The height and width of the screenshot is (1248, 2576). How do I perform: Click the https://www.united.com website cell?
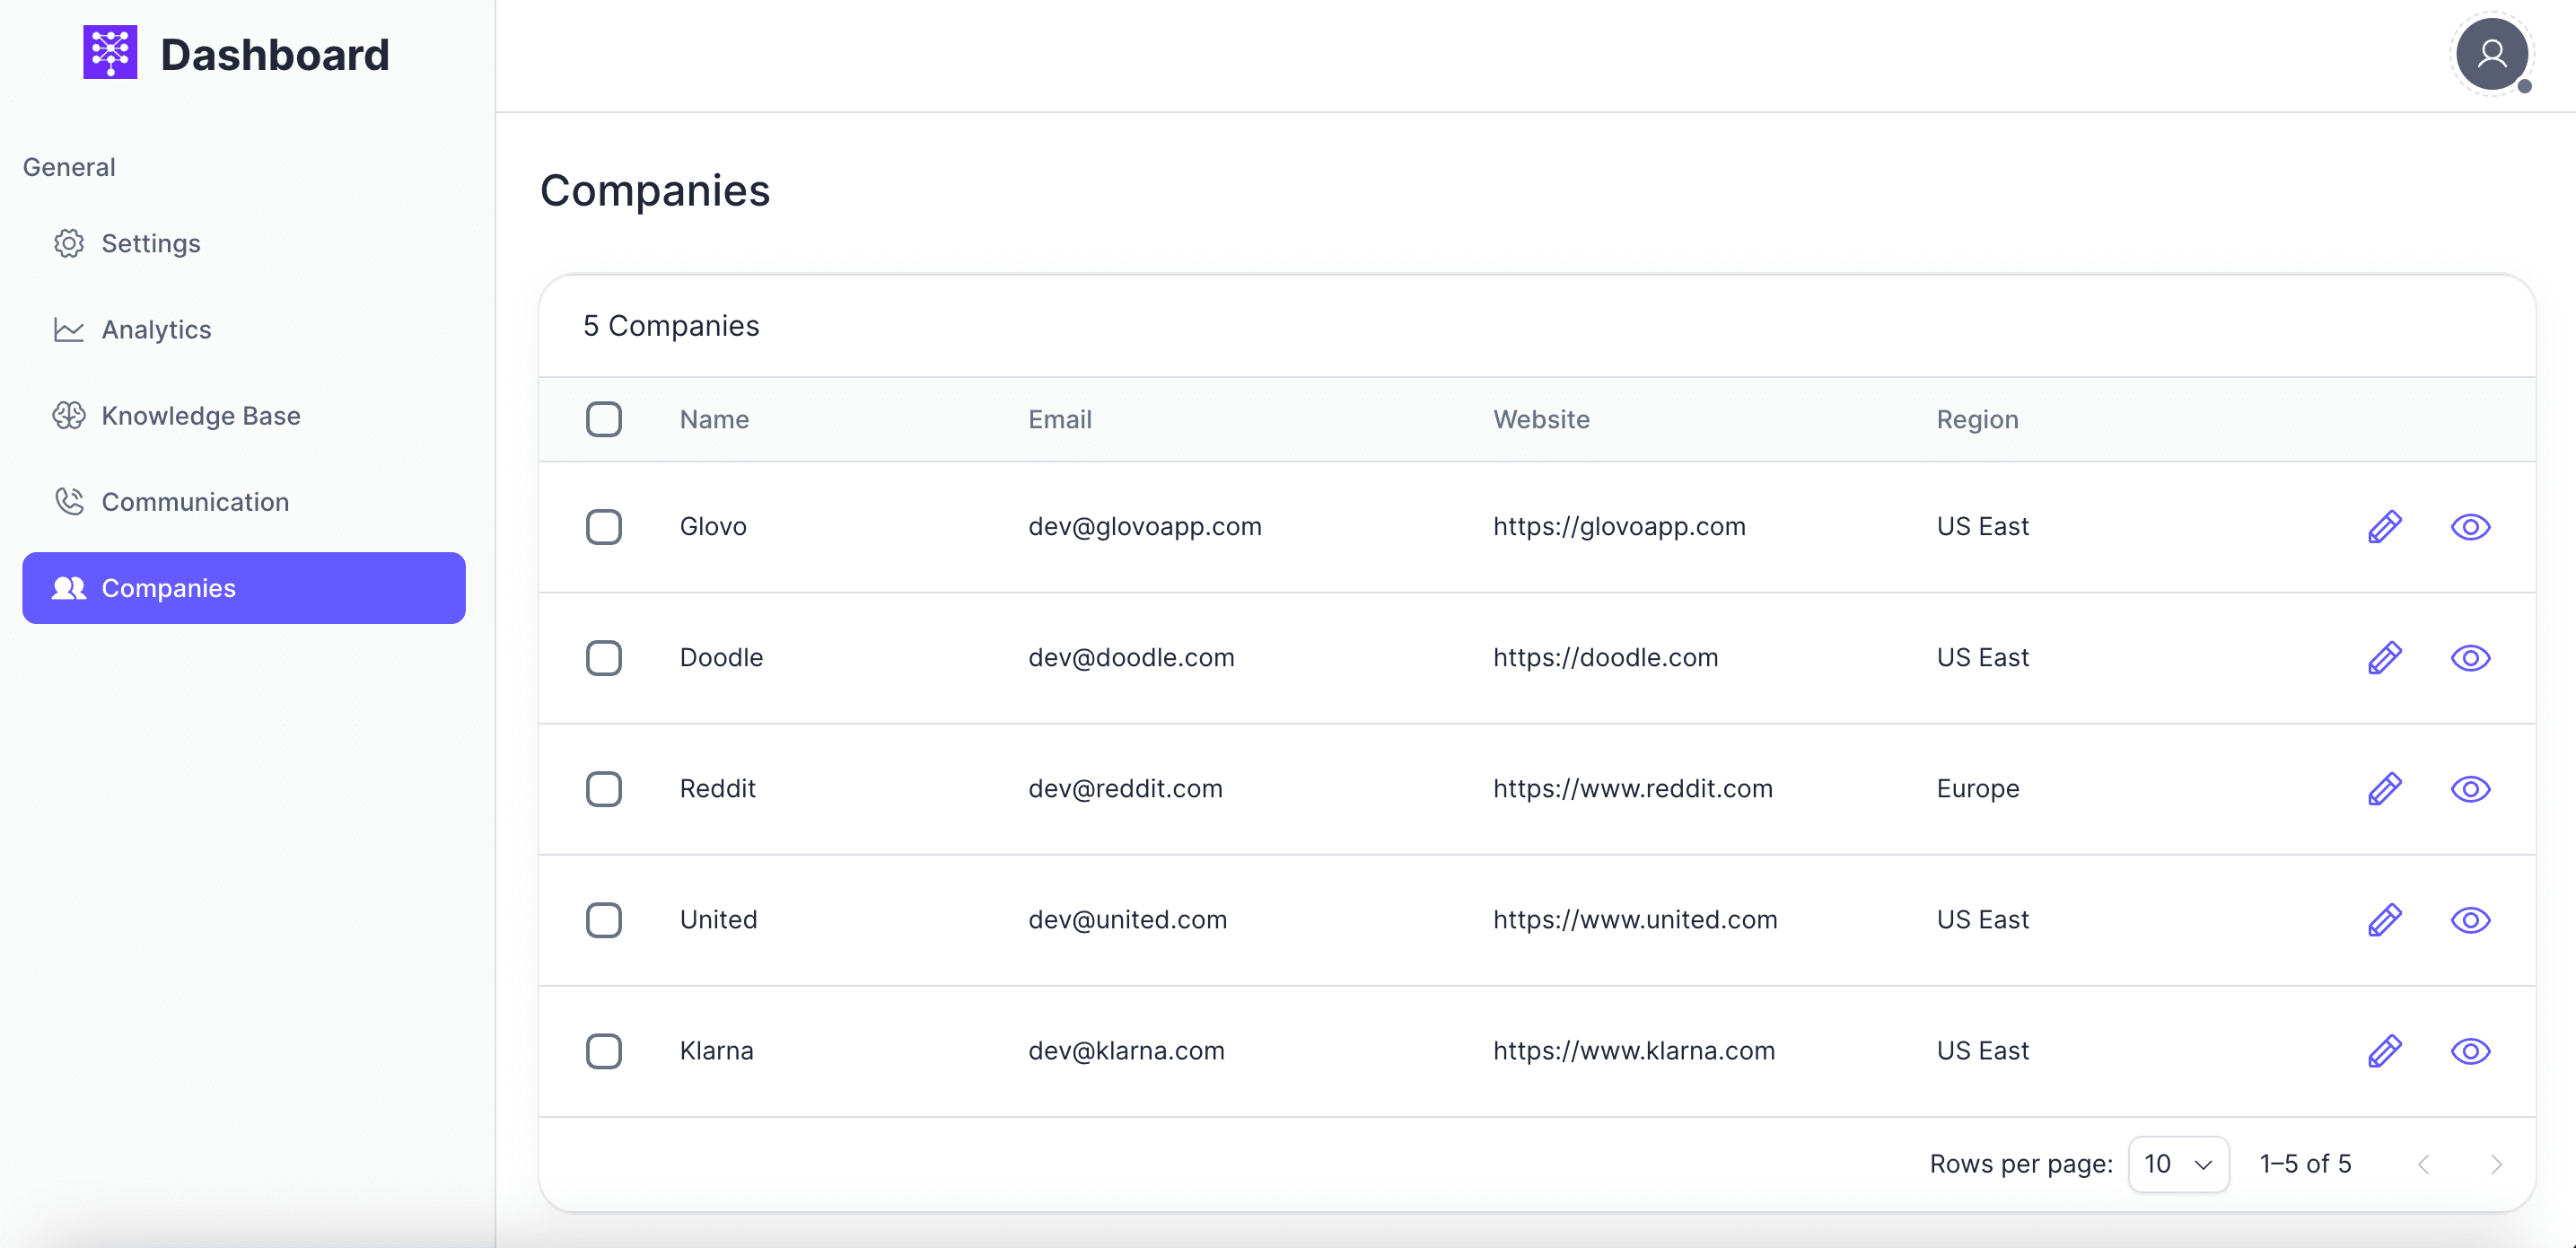[x=1635, y=919]
